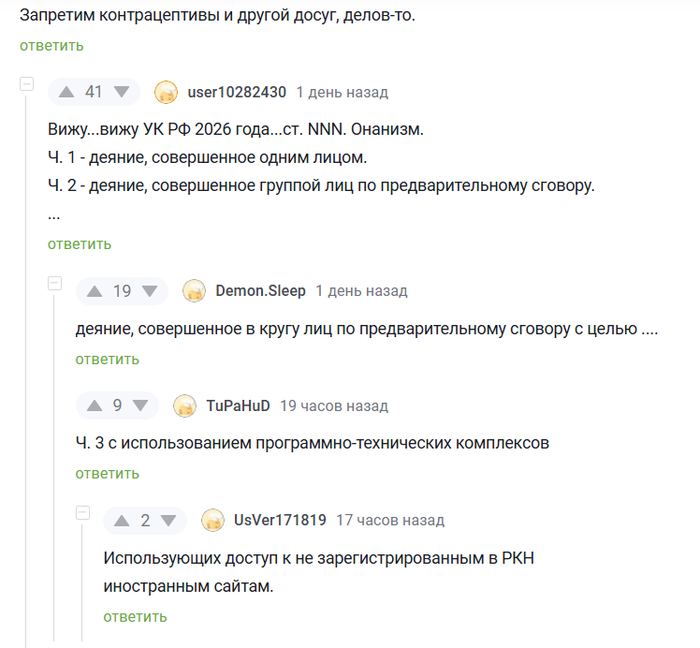Collapse the UsVer171819 reply branch
This screenshot has width=700, height=648.
(83, 513)
